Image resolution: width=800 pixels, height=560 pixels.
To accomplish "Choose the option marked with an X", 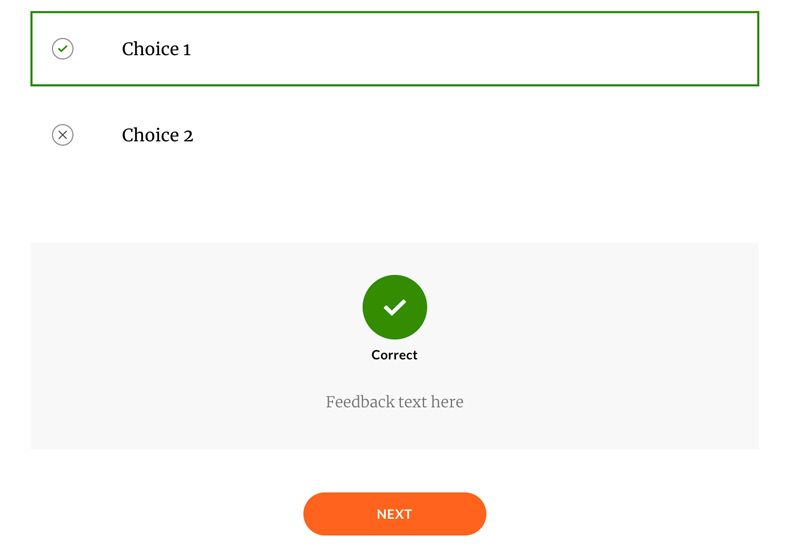I will click(x=157, y=135).
